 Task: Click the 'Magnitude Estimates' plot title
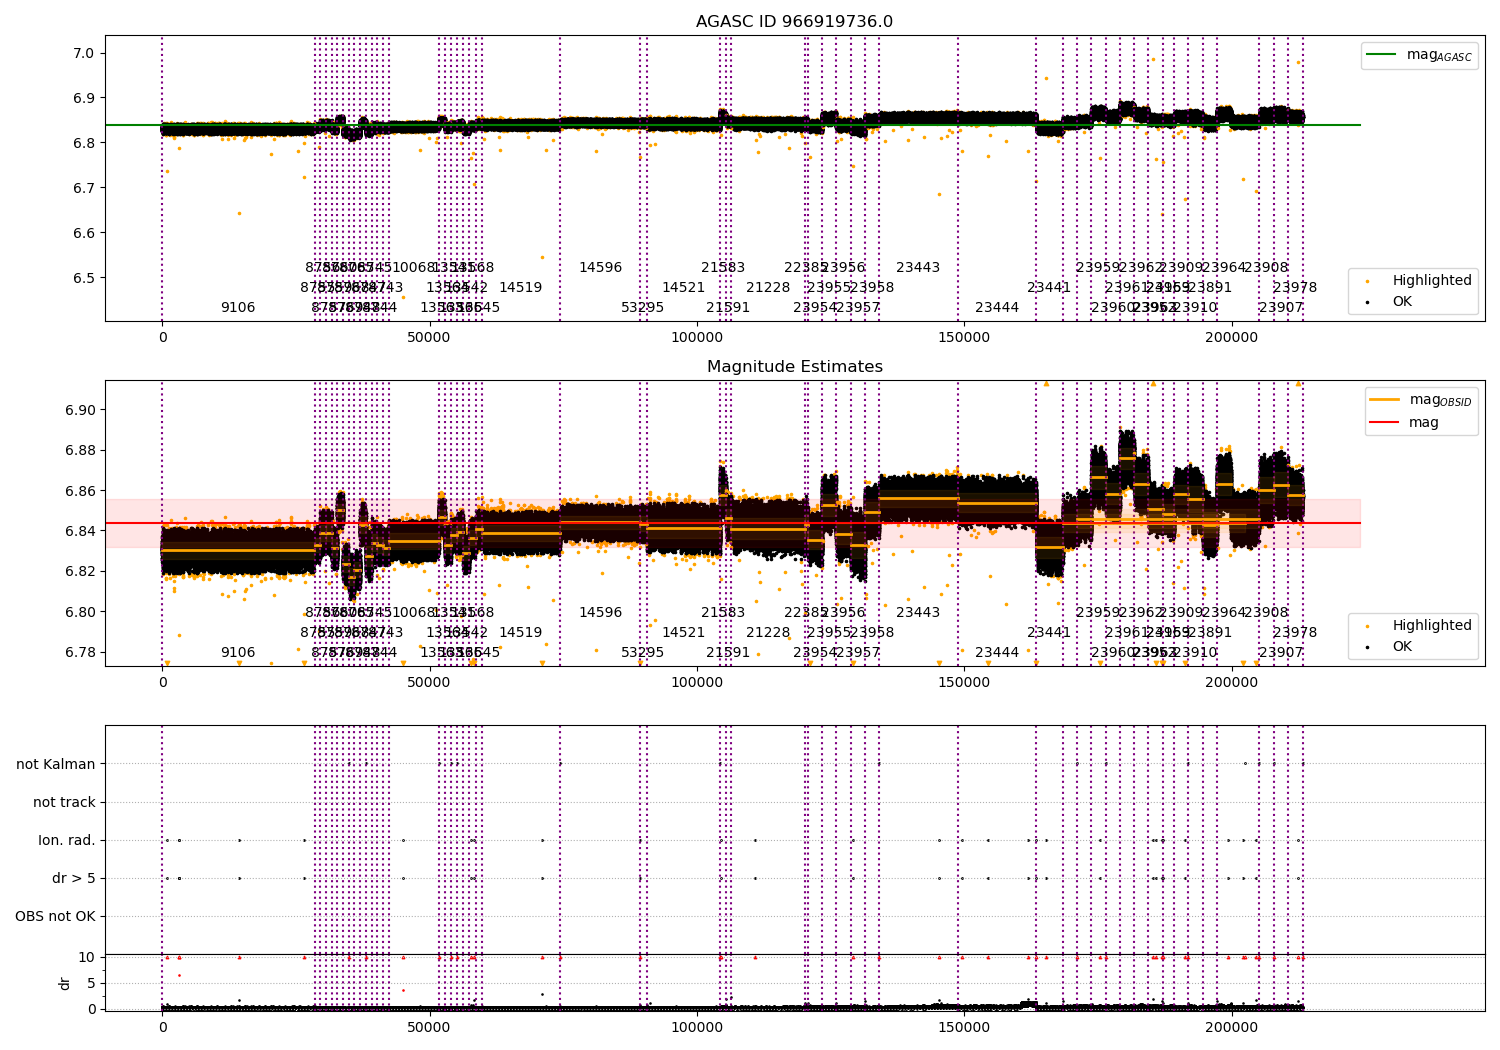(x=794, y=367)
